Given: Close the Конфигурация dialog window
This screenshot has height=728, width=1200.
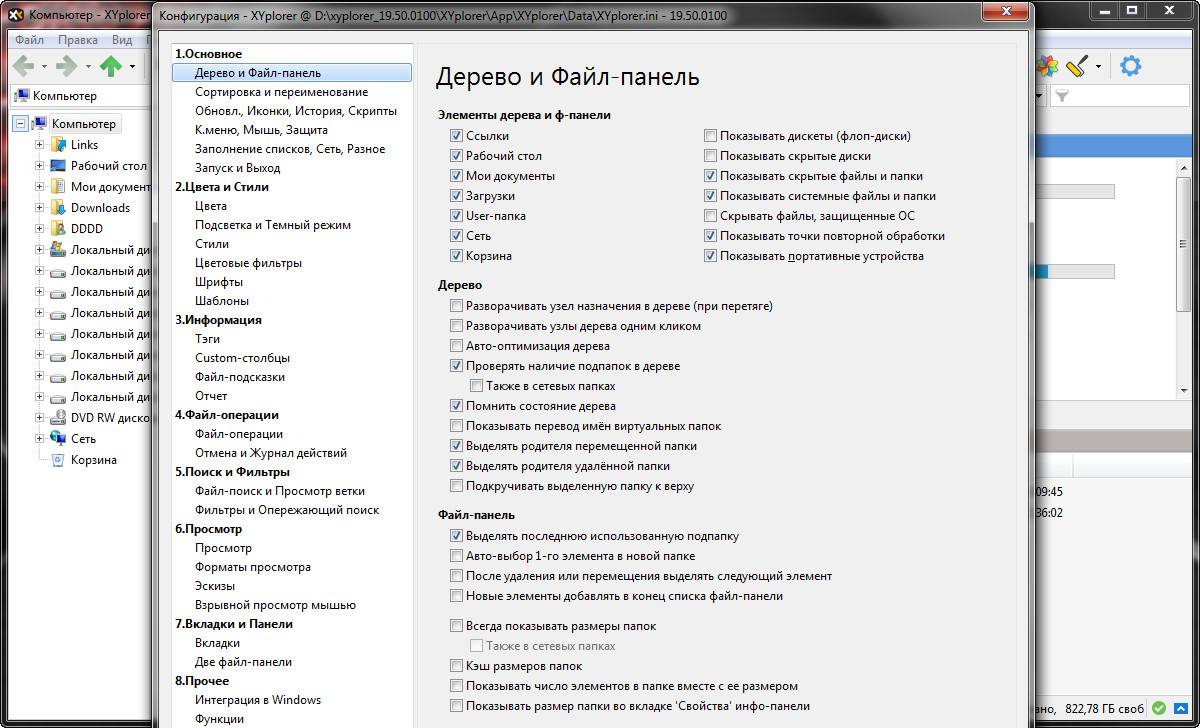Looking at the screenshot, I should [1006, 12].
